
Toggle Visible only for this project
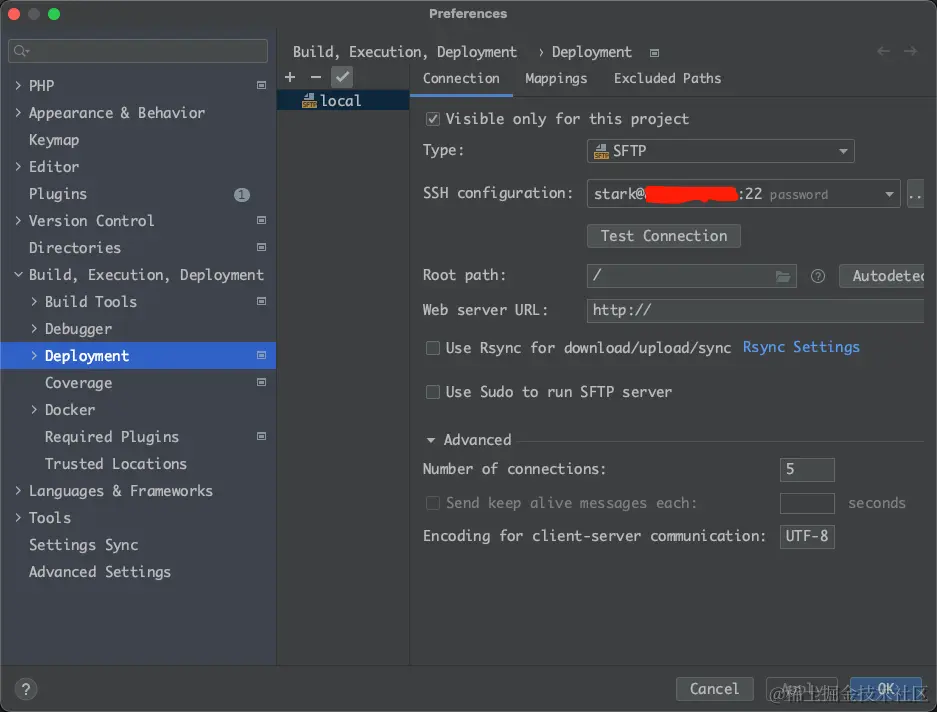[433, 119]
